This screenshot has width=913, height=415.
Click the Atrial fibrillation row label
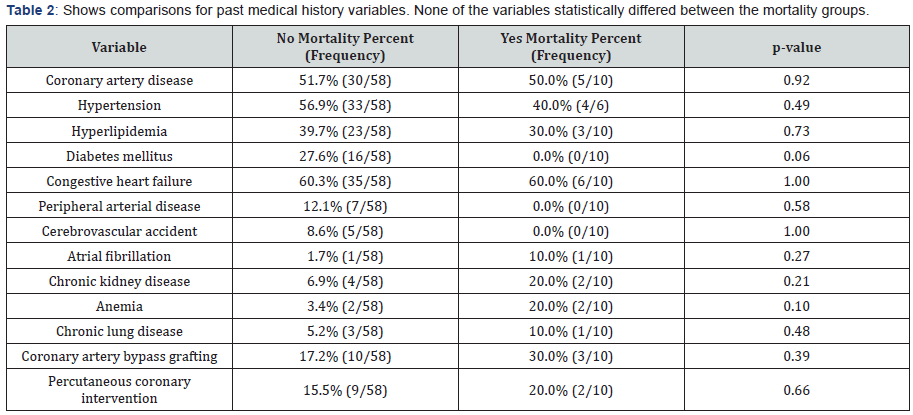coord(119,257)
